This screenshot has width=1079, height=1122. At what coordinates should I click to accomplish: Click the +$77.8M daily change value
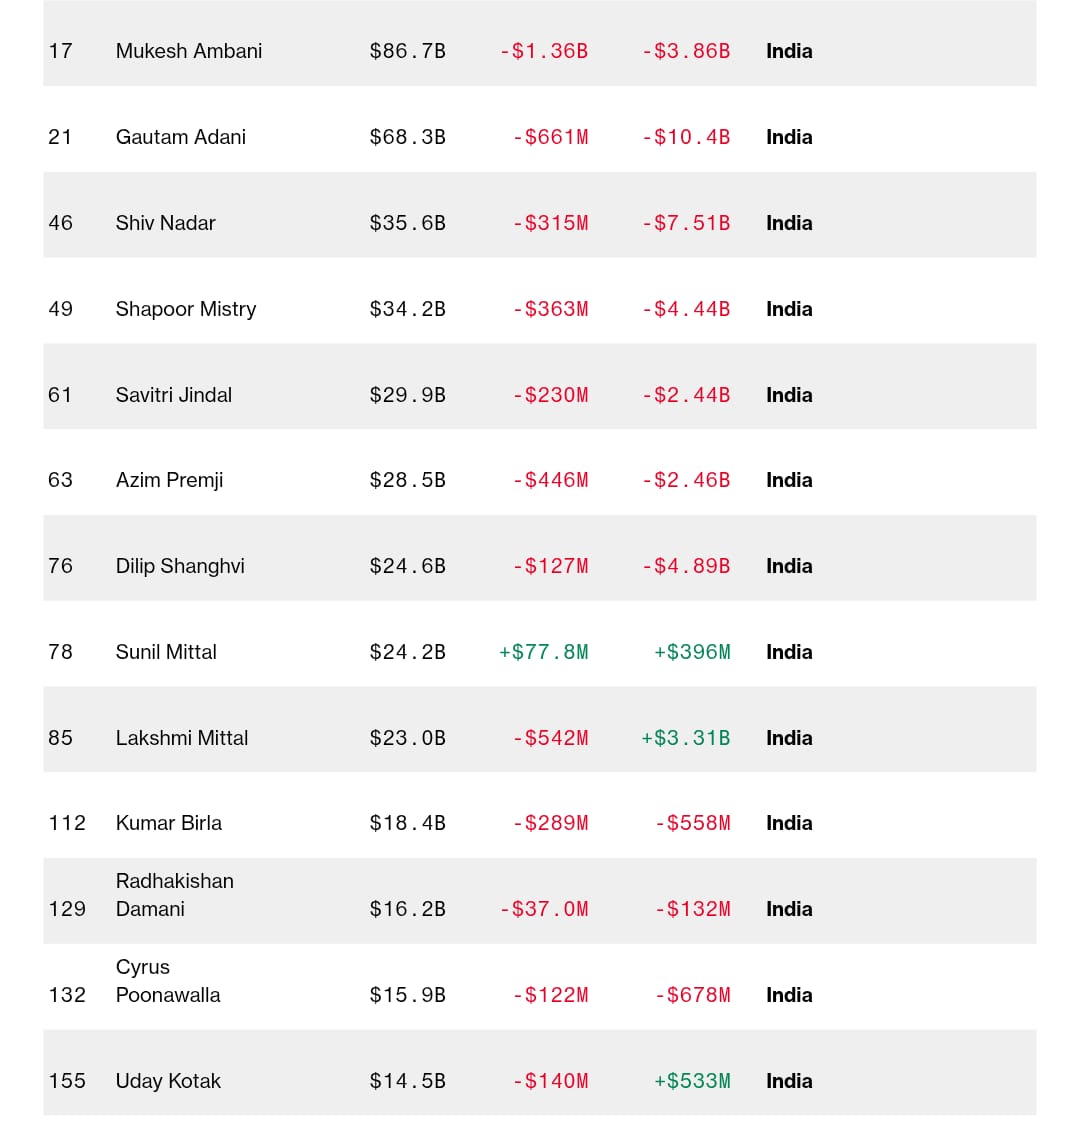tap(544, 652)
